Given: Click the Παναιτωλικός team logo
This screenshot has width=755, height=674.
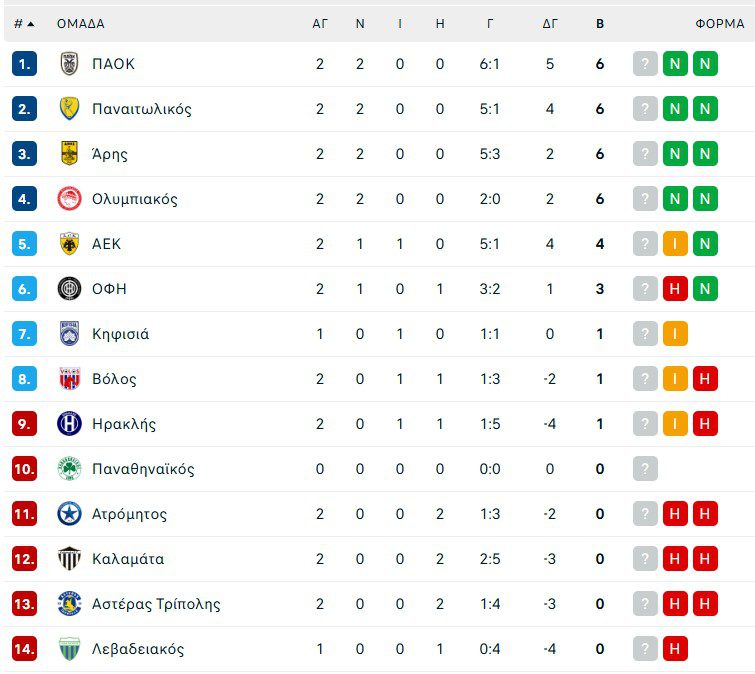Looking at the screenshot, I should click(x=69, y=109).
